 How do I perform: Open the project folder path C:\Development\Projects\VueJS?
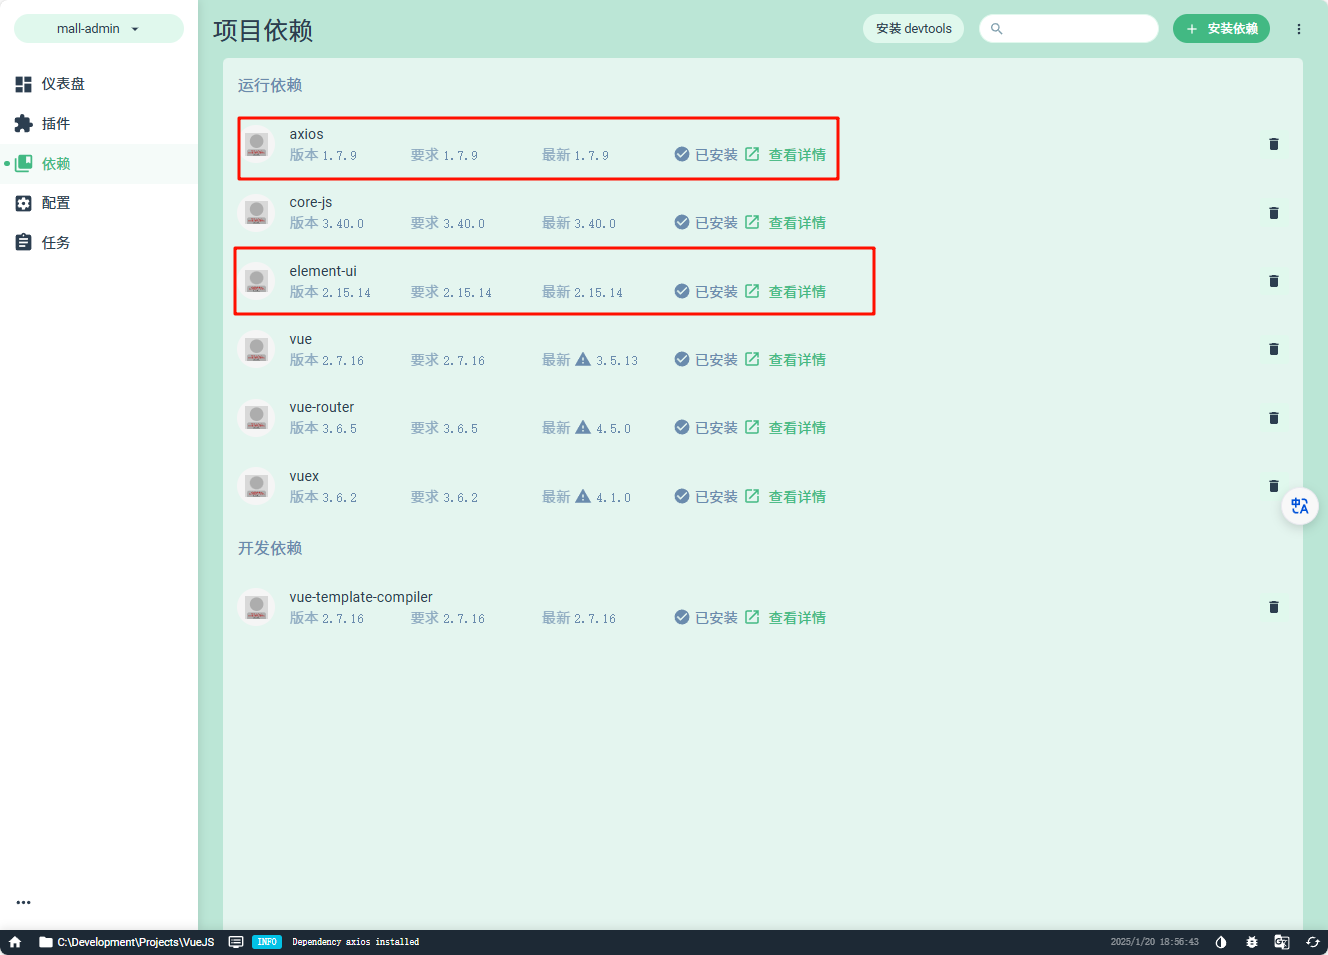pyautogui.click(x=127, y=942)
